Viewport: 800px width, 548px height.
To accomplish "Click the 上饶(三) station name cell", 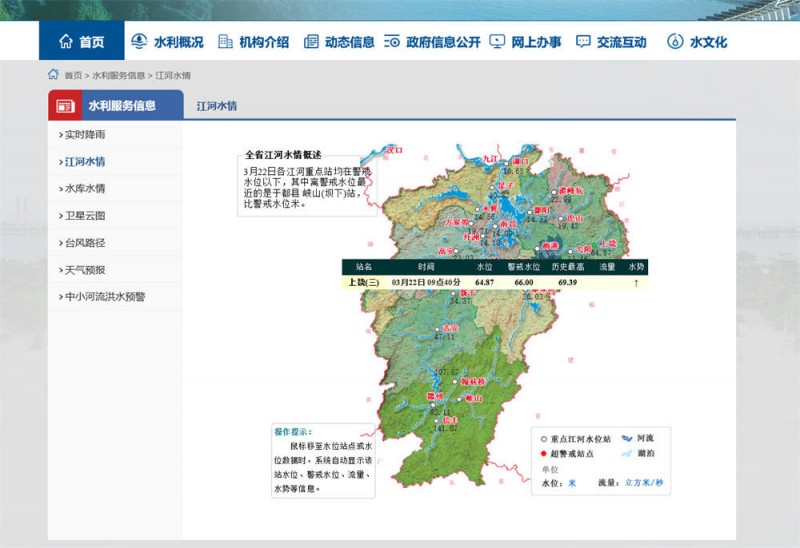I will [x=364, y=282].
